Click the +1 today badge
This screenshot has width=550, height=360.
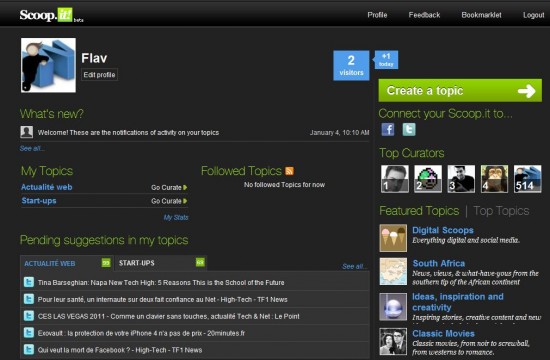(386, 60)
